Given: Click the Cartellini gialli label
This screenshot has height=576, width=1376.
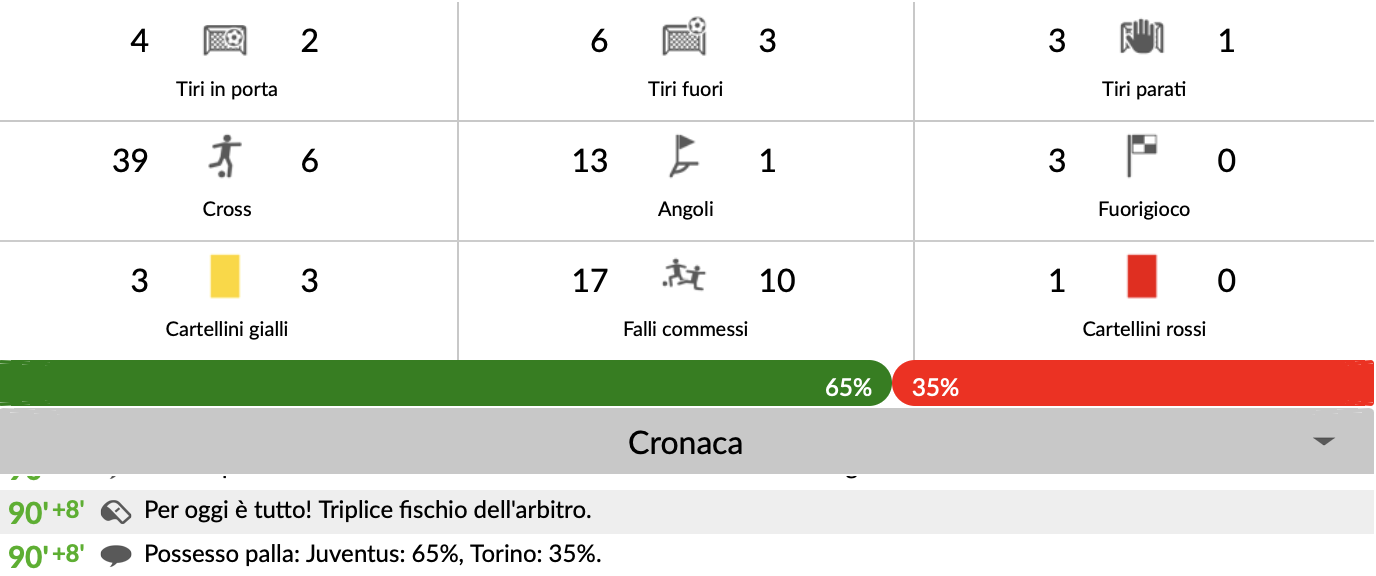Looking at the screenshot, I should tap(227, 329).
